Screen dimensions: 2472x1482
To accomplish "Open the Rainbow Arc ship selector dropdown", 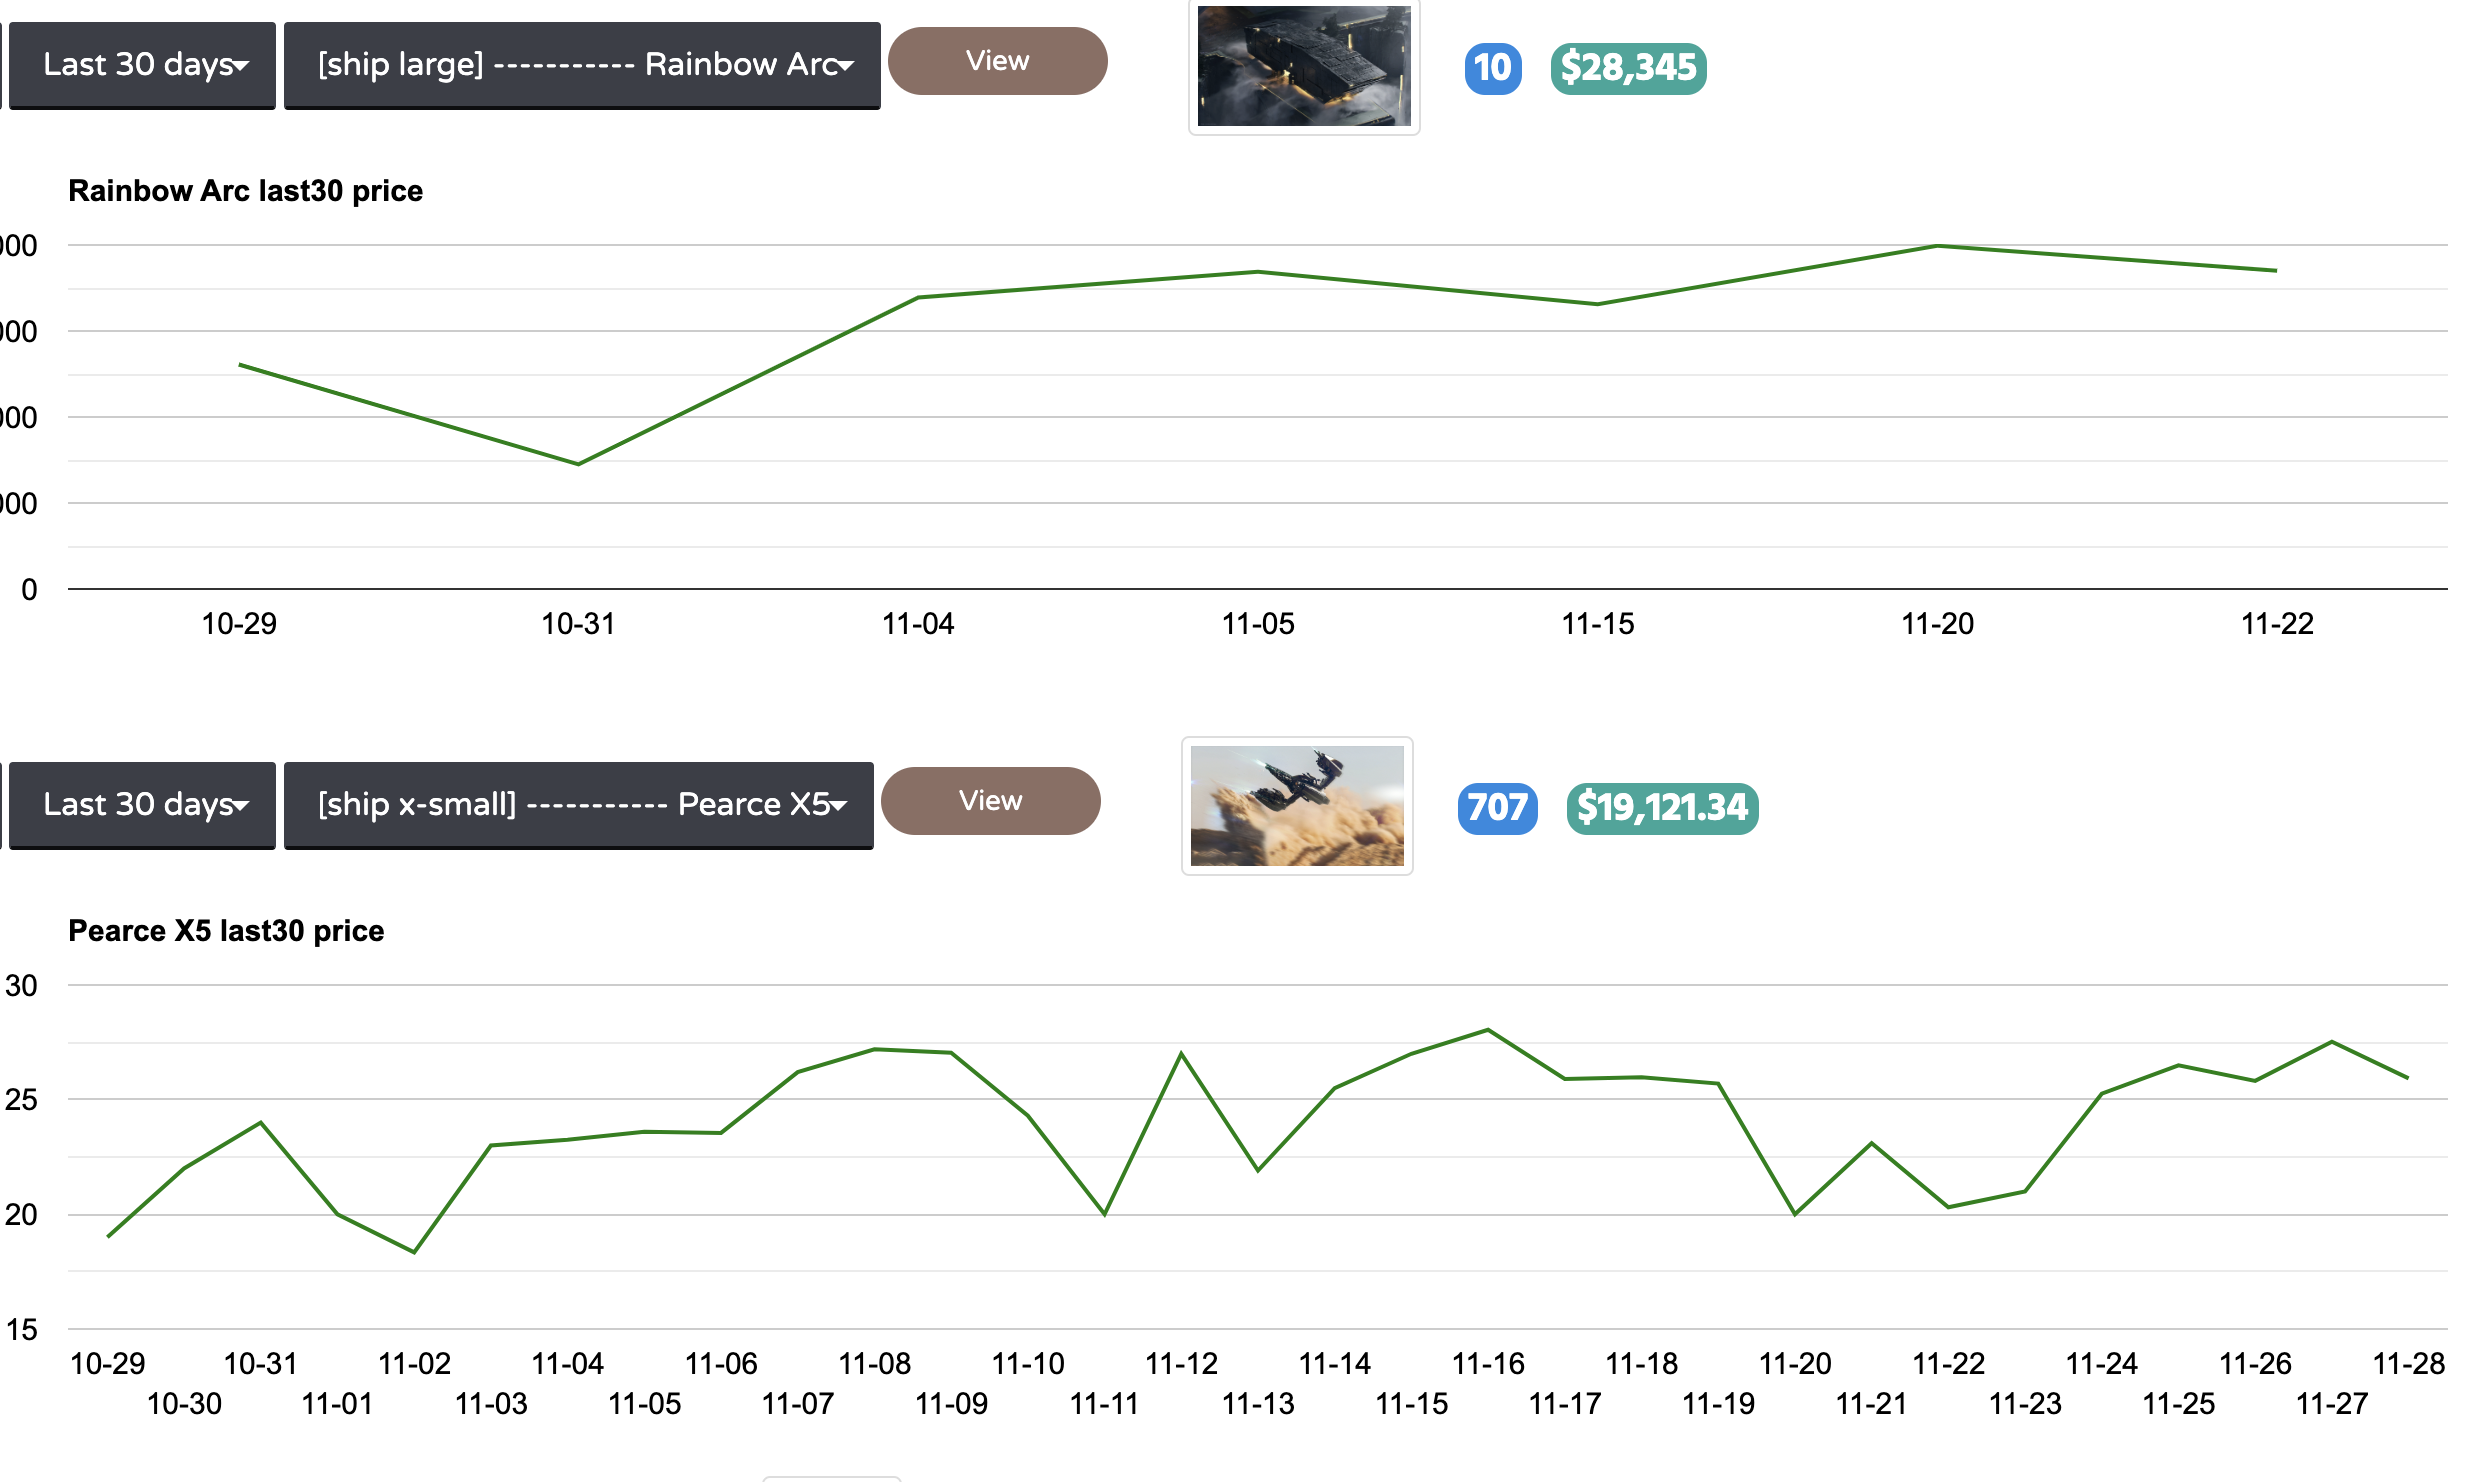I will (581, 64).
